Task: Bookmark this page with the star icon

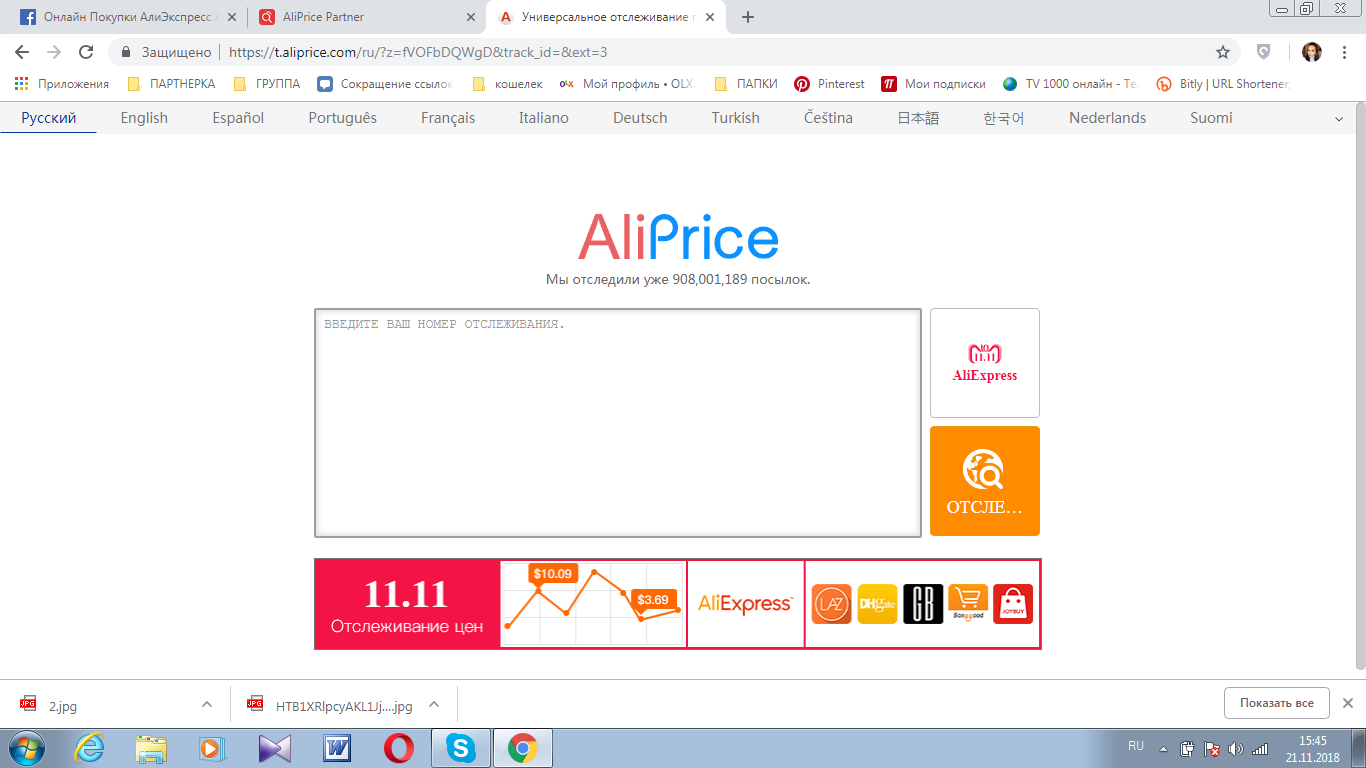Action: (x=1222, y=52)
